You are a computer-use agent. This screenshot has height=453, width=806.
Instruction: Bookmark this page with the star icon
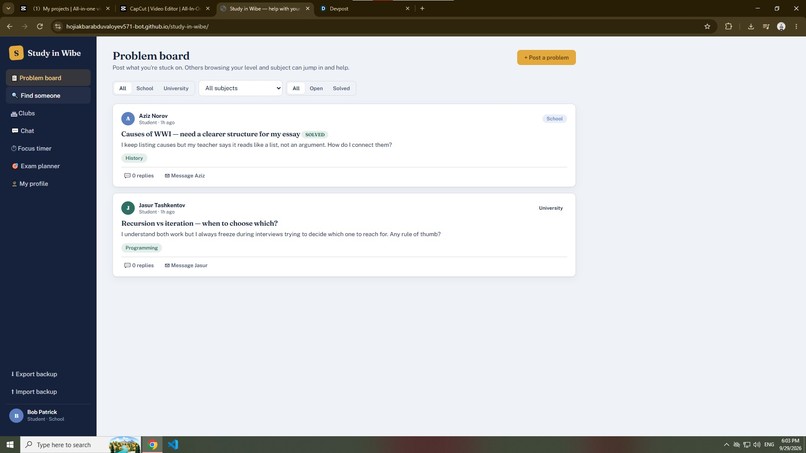click(707, 26)
